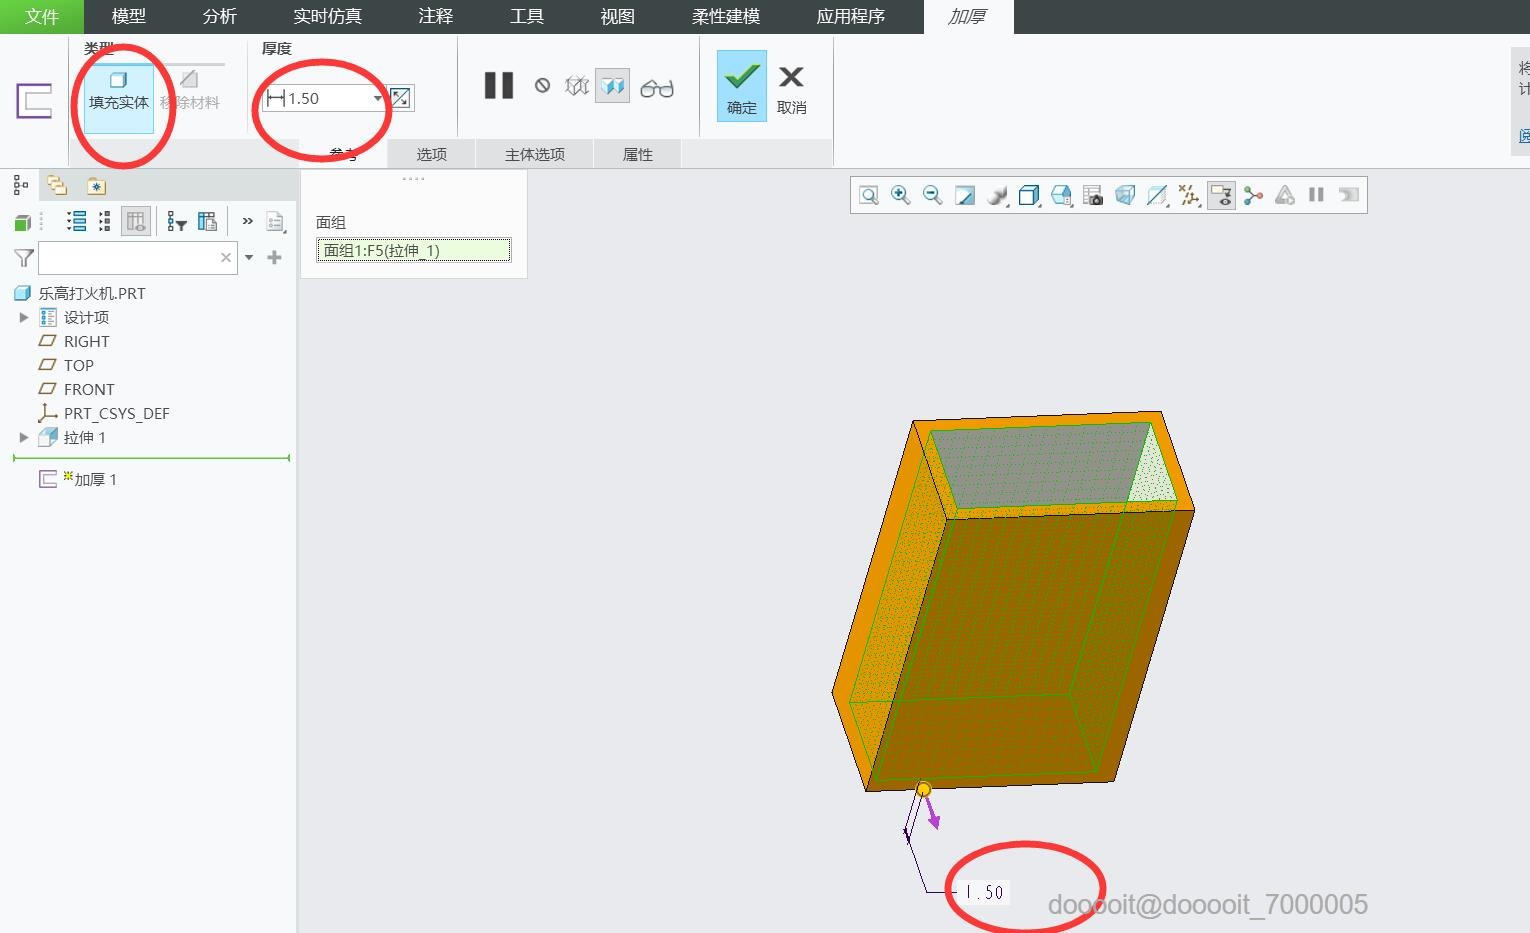Open the 主体选项 body options tab
This screenshot has height=933, width=1530.
click(x=535, y=154)
